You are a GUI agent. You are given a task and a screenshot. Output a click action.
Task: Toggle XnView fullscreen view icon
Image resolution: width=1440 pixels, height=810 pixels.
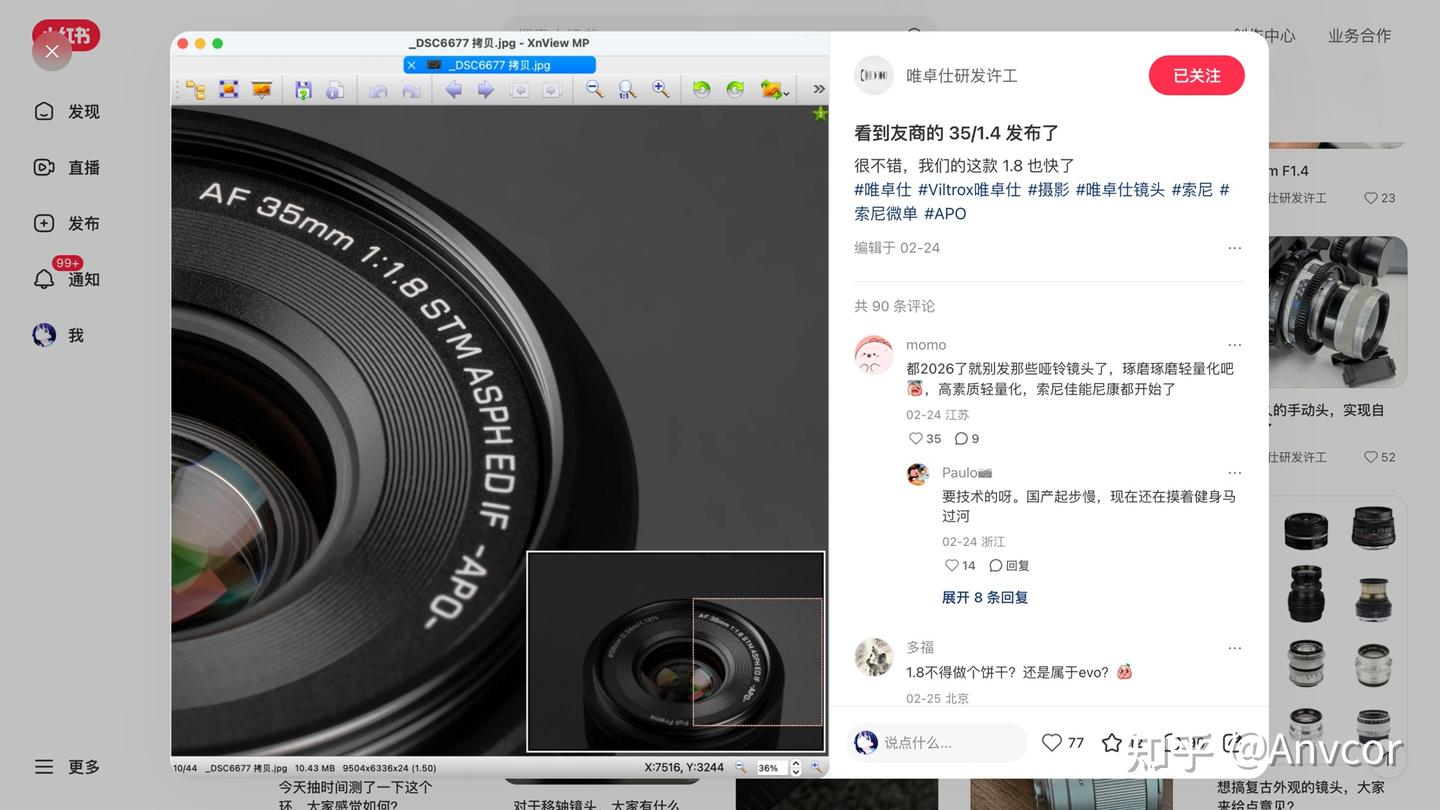click(228, 90)
